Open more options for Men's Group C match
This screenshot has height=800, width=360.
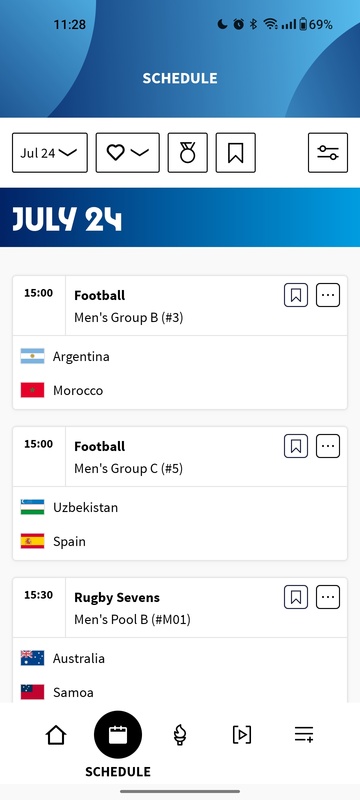(328, 446)
